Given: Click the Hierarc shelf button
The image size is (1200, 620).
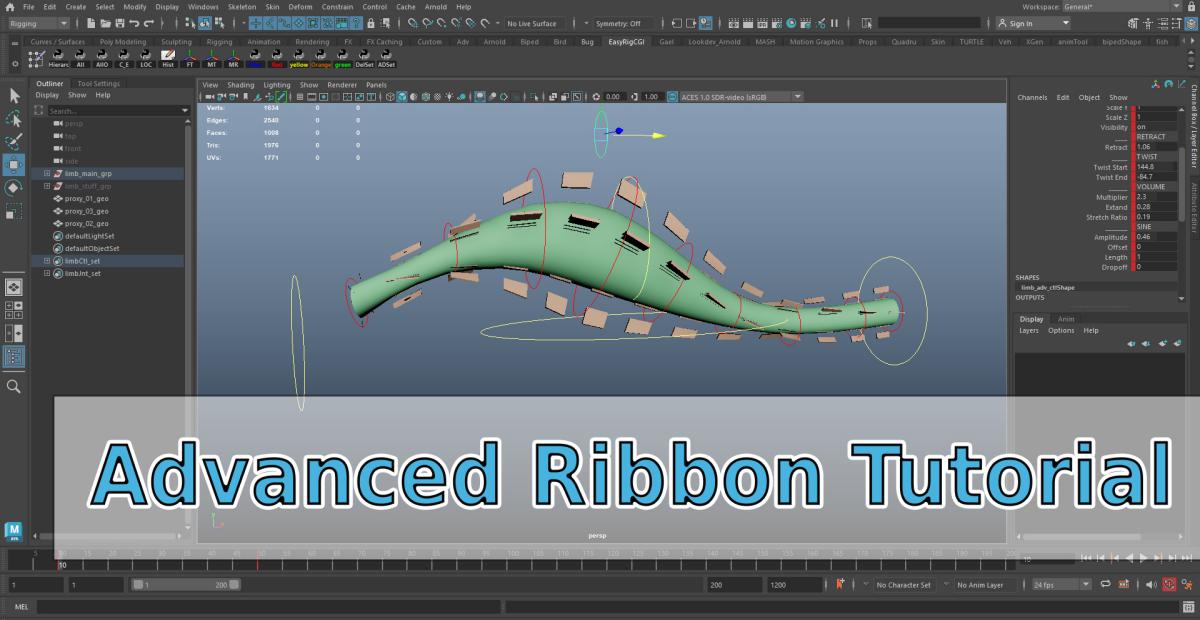Looking at the screenshot, I should (x=59, y=59).
